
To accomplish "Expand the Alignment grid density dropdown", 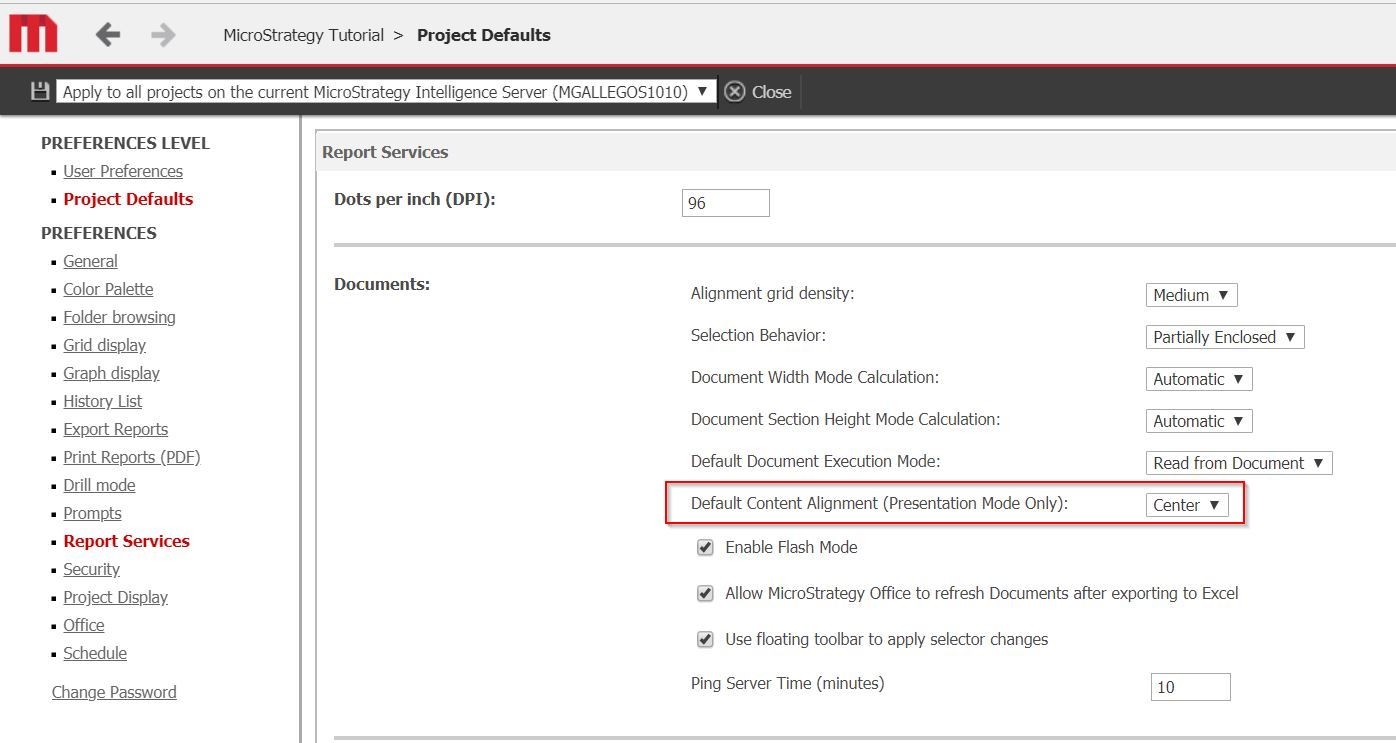I will click(1191, 295).
